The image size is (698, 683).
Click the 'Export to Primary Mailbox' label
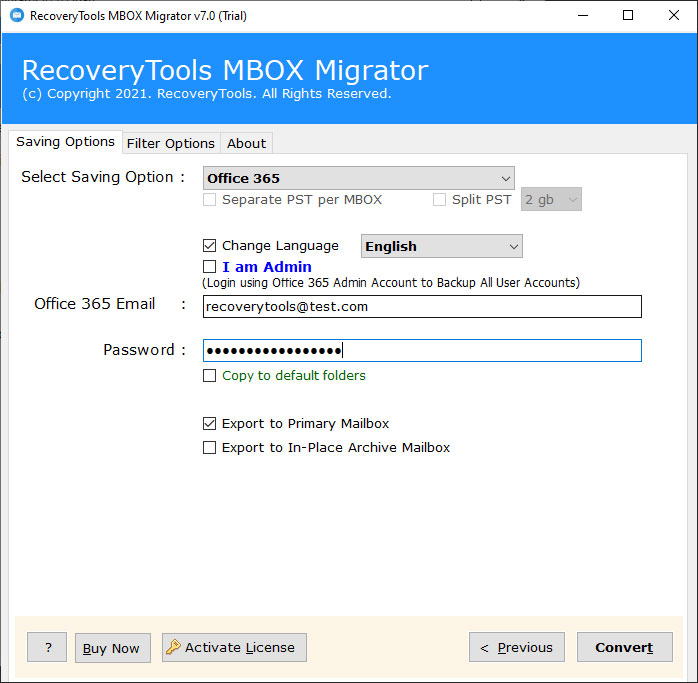(305, 423)
